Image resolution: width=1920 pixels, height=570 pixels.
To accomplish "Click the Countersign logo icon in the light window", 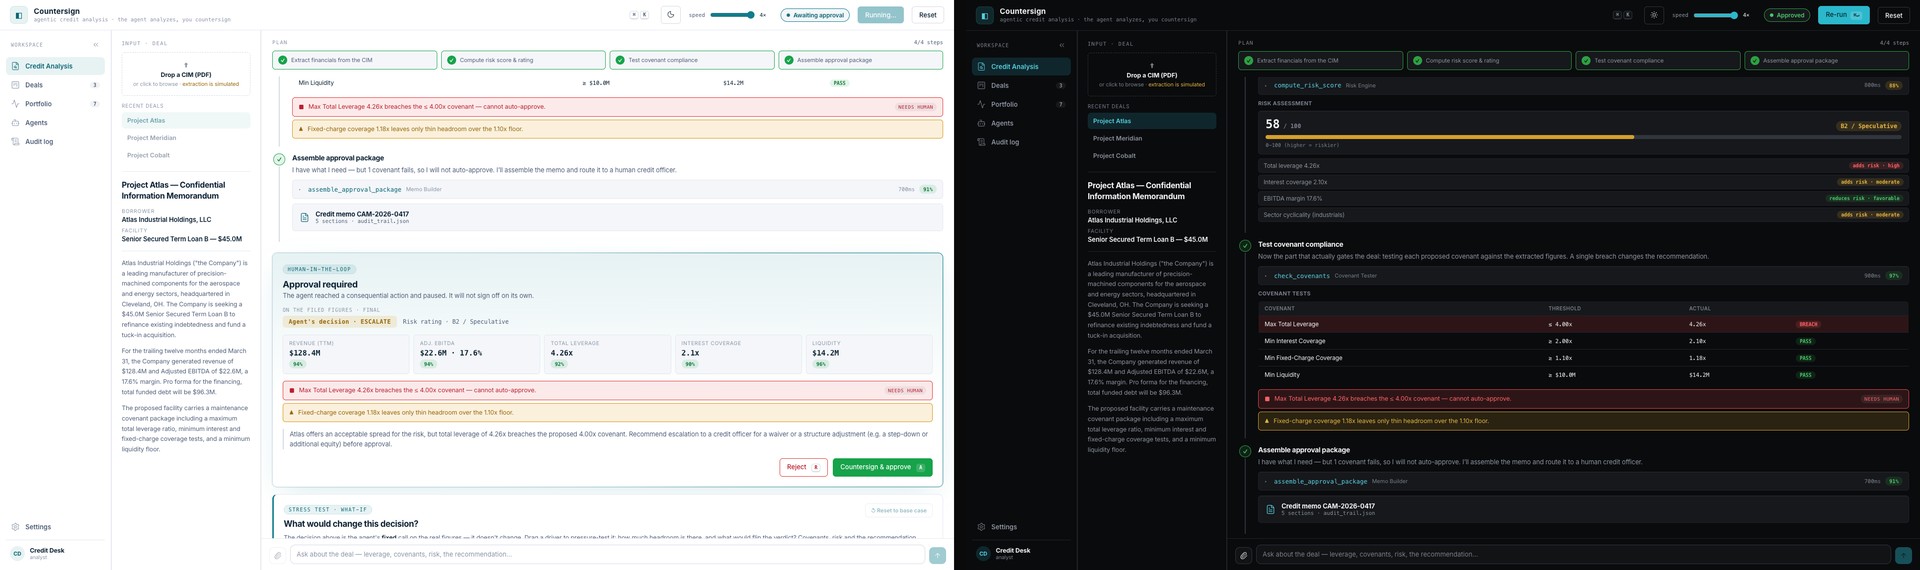I will click(18, 15).
